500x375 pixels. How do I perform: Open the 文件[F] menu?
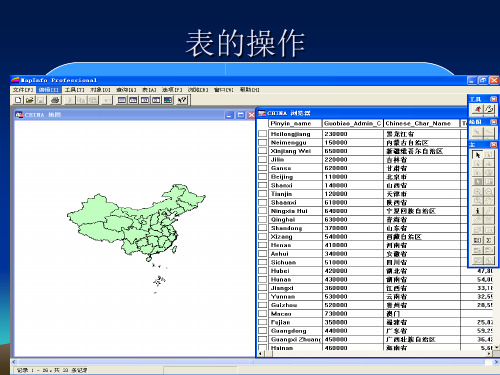pos(23,90)
